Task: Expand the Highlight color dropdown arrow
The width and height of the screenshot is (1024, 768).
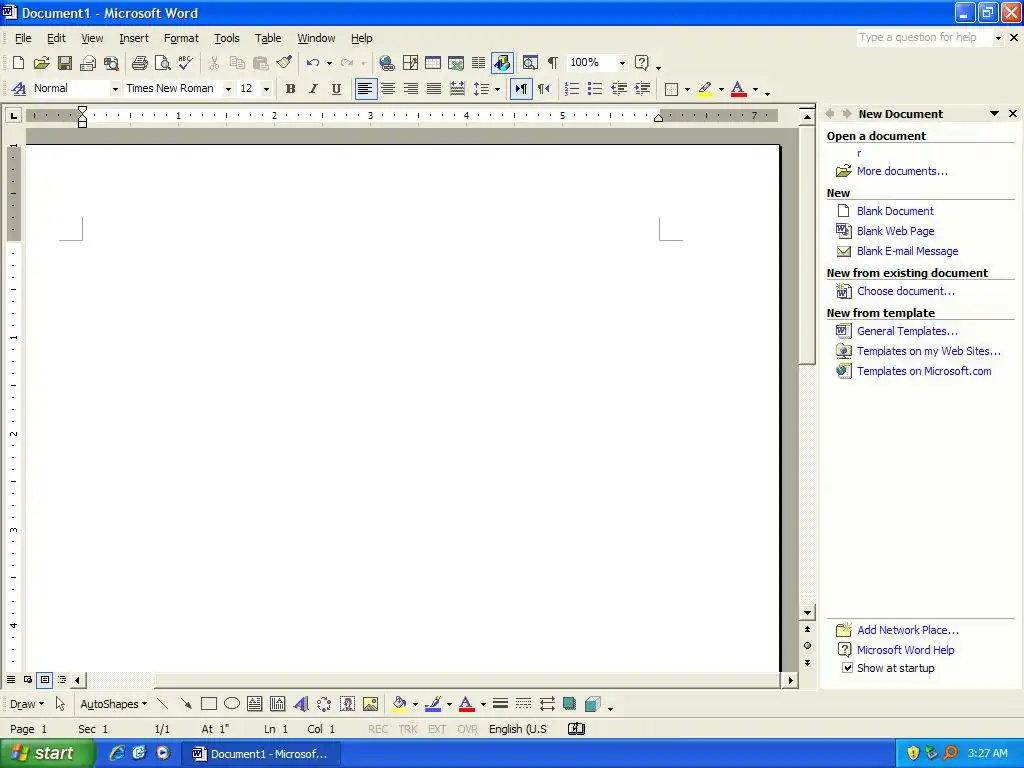Action: (721, 89)
